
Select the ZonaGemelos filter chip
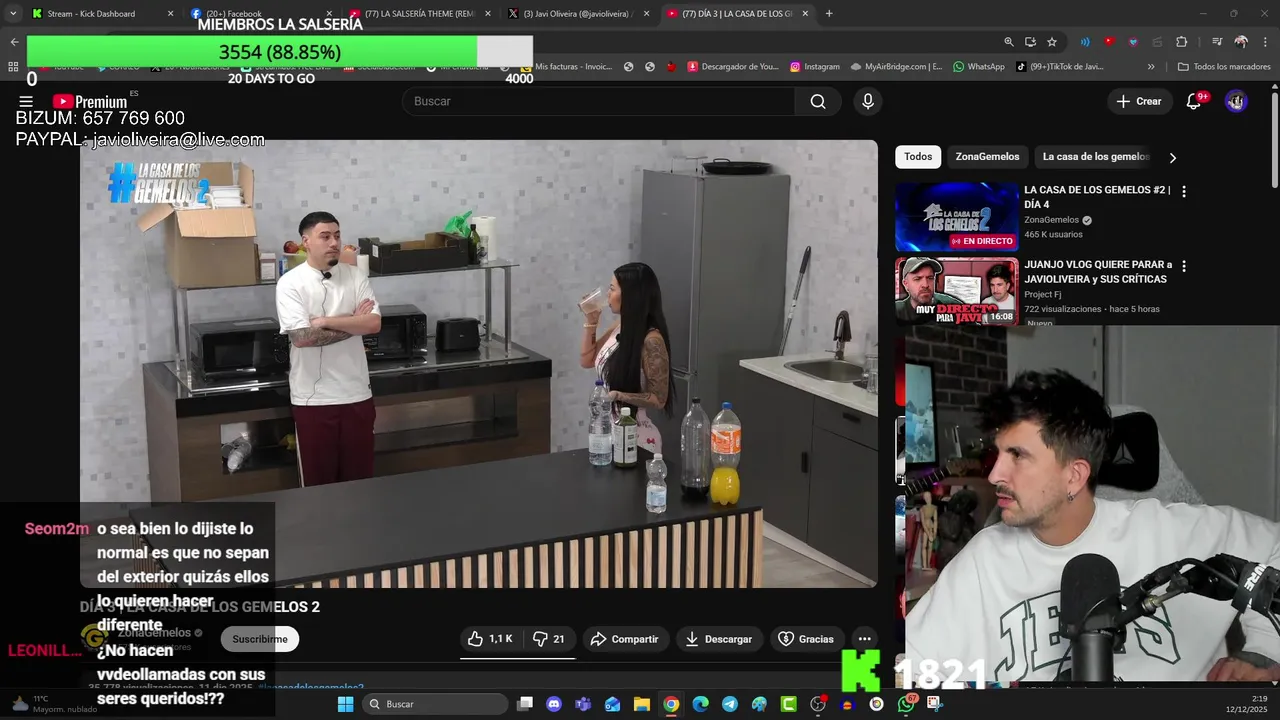(987, 157)
